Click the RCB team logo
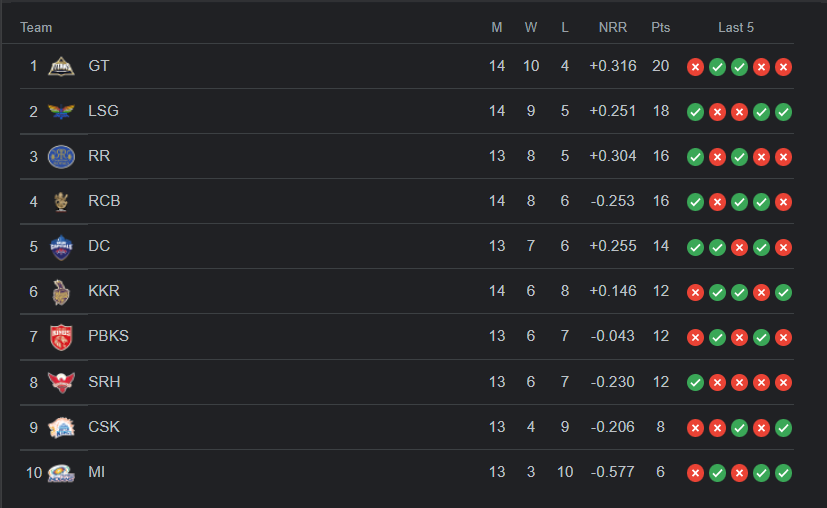Image resolution: width=827 pixels, height=508 pixels. [x=62, y=201]
